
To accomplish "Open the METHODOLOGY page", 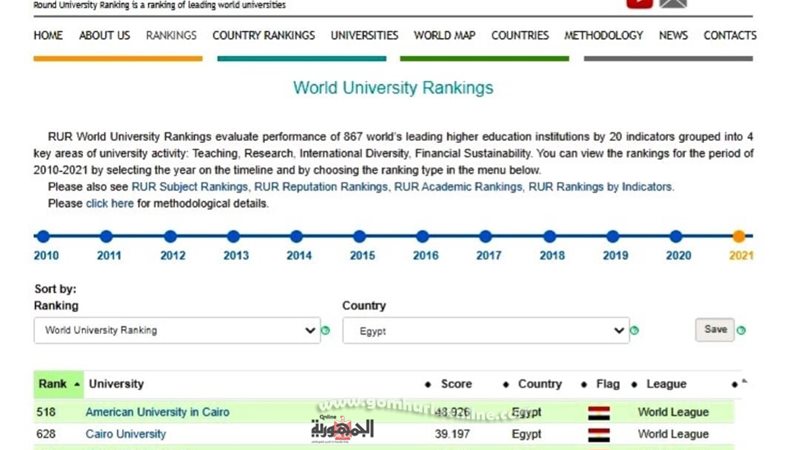I will click(x=604, y=35).
